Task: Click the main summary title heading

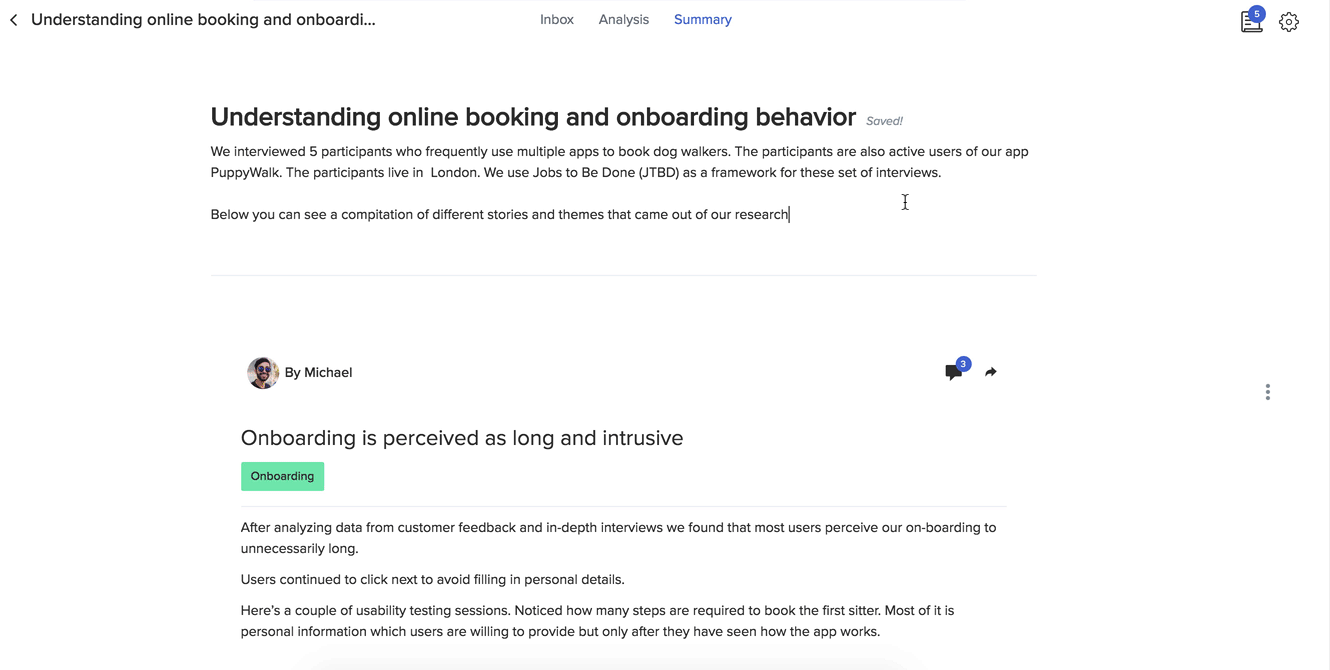Action: (x=533, y=117)
